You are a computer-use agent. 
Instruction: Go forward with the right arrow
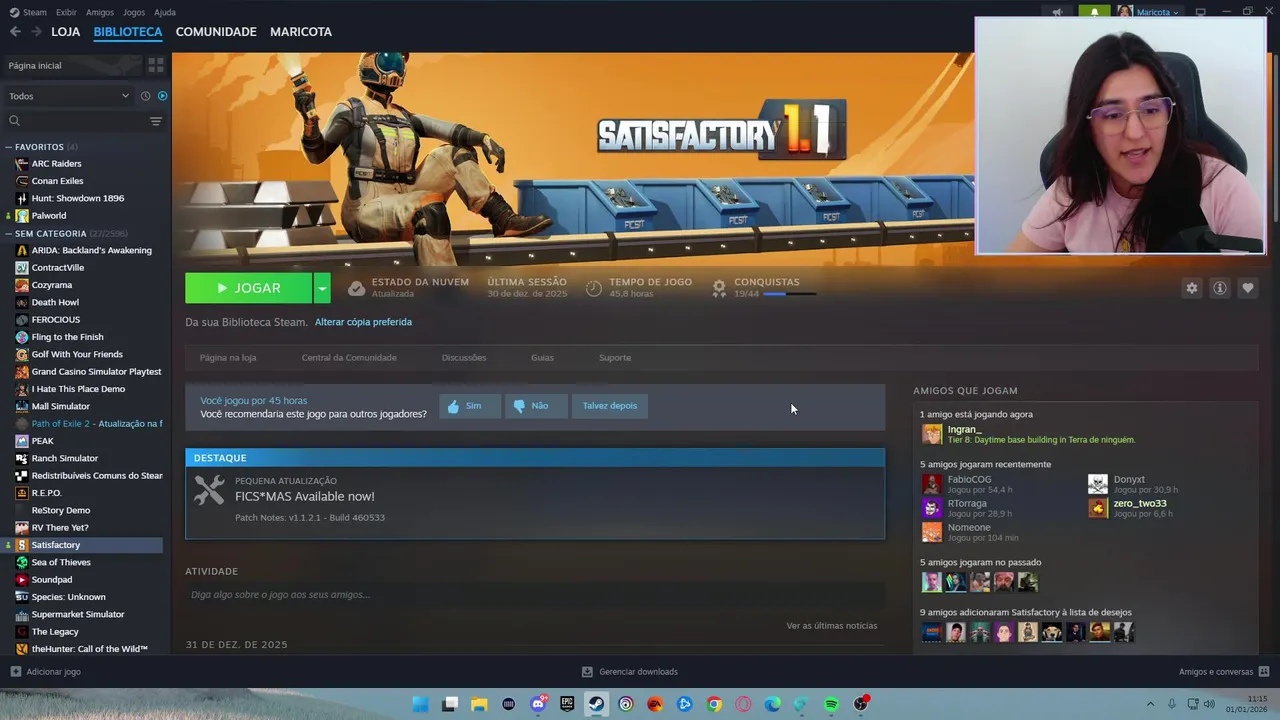point(36,32)
